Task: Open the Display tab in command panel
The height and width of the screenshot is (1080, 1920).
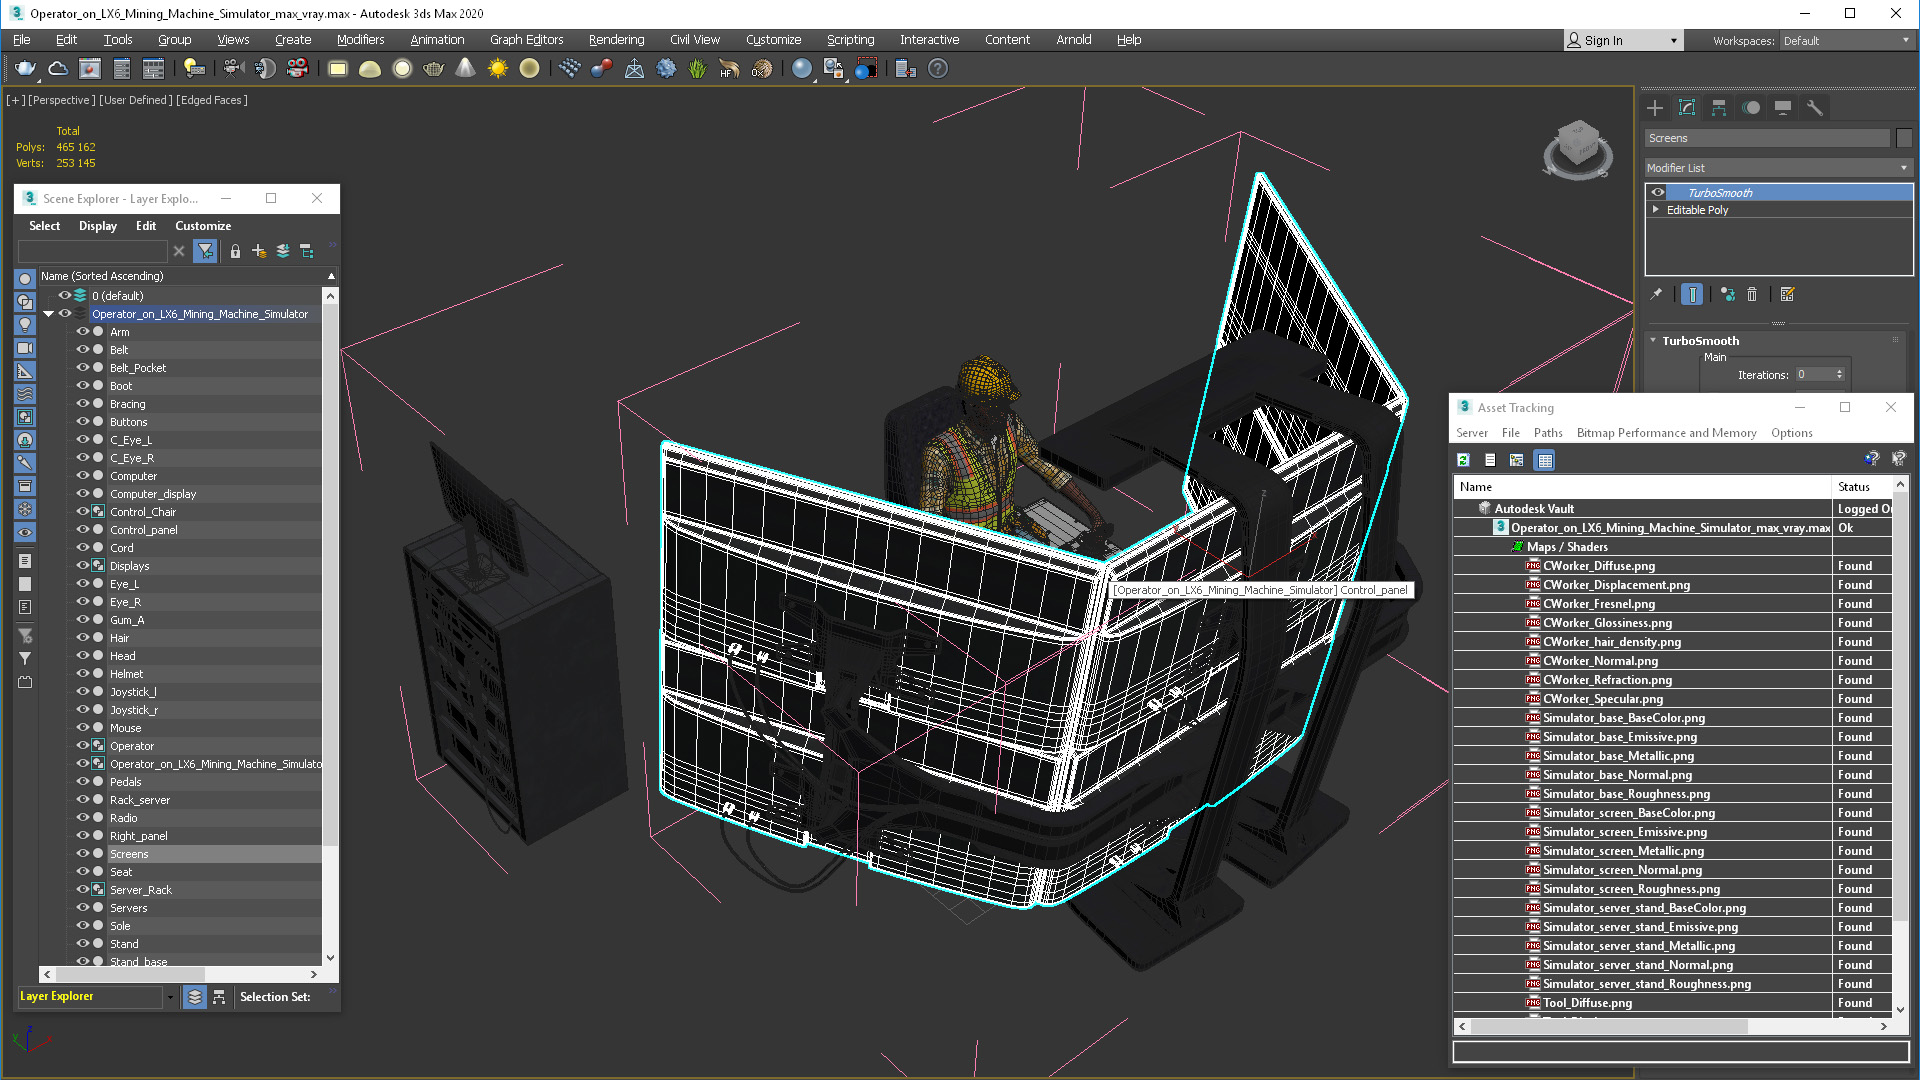Action: coord(1783,108)
